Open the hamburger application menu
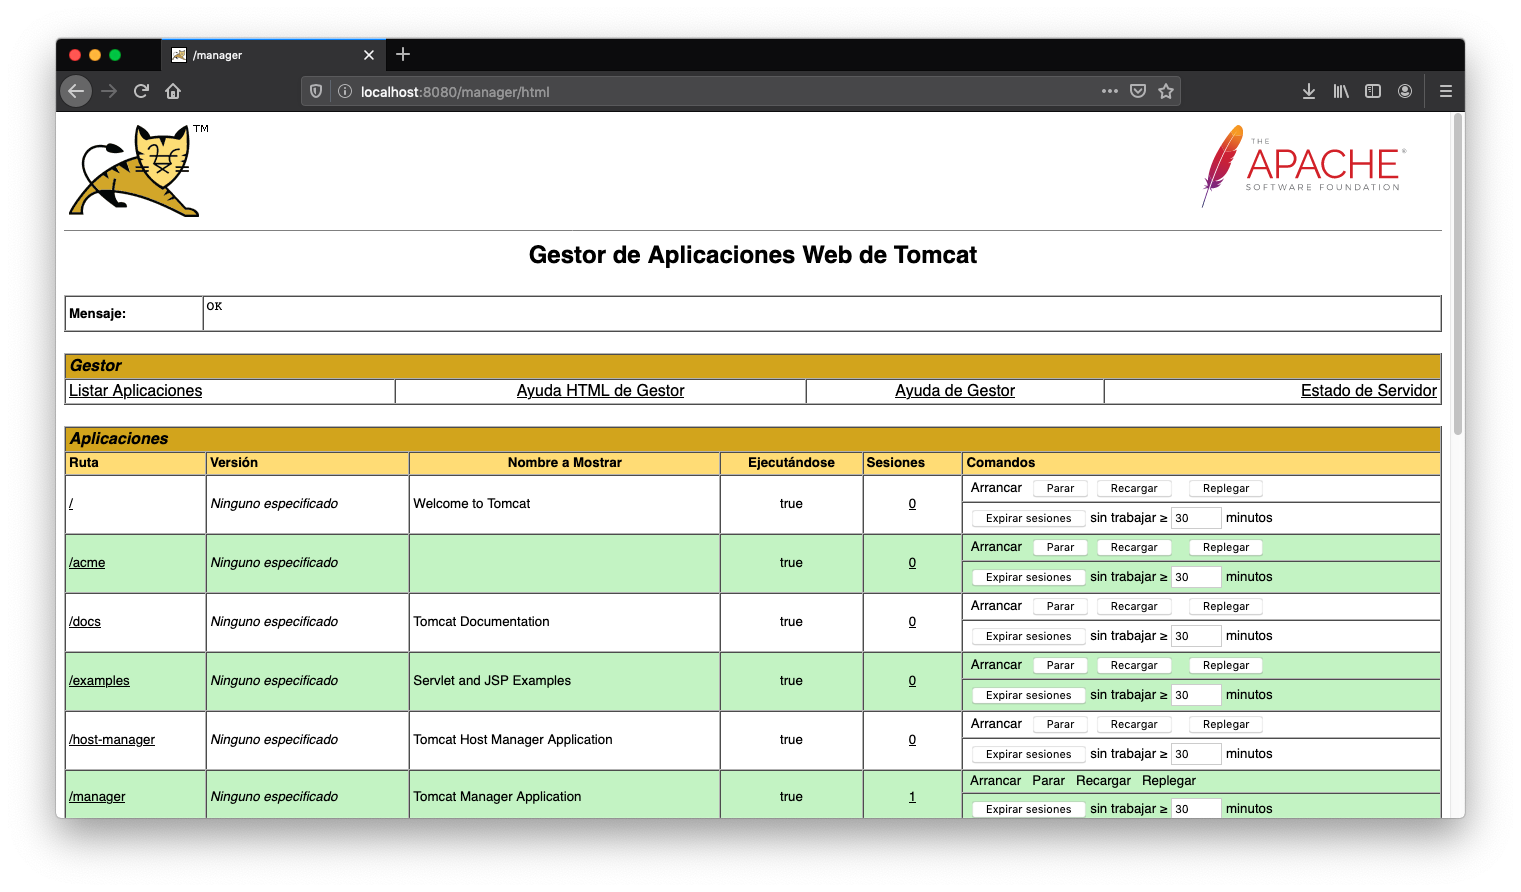Image resolution: width=1521 pixels, height=892 pixels. (1446, 91)
